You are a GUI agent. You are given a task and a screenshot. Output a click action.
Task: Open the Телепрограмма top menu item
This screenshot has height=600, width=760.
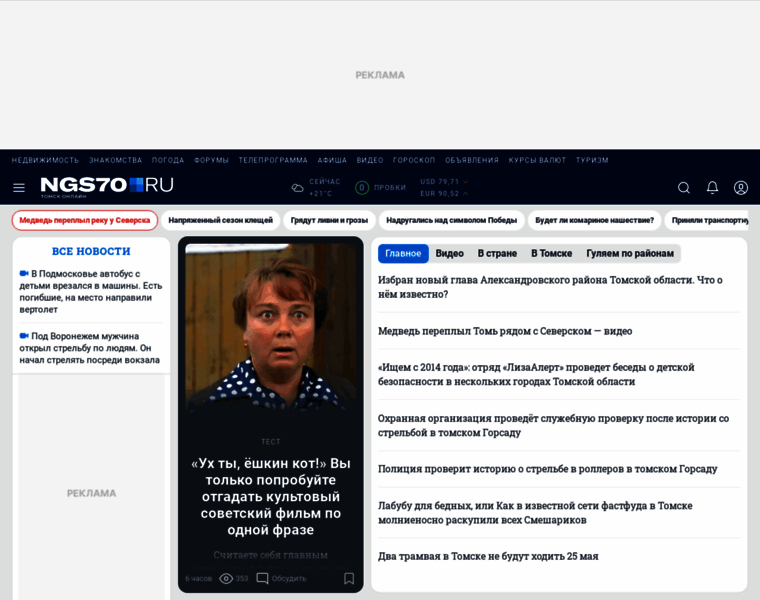[x=273, y=160]
